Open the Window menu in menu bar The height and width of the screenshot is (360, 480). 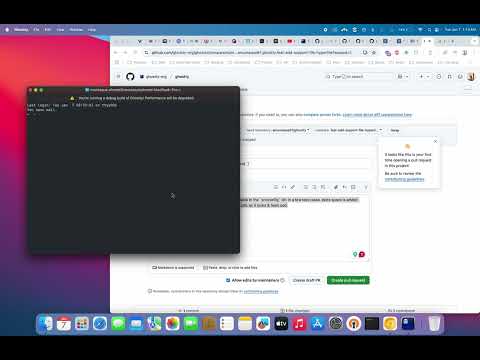click(76, 30)
